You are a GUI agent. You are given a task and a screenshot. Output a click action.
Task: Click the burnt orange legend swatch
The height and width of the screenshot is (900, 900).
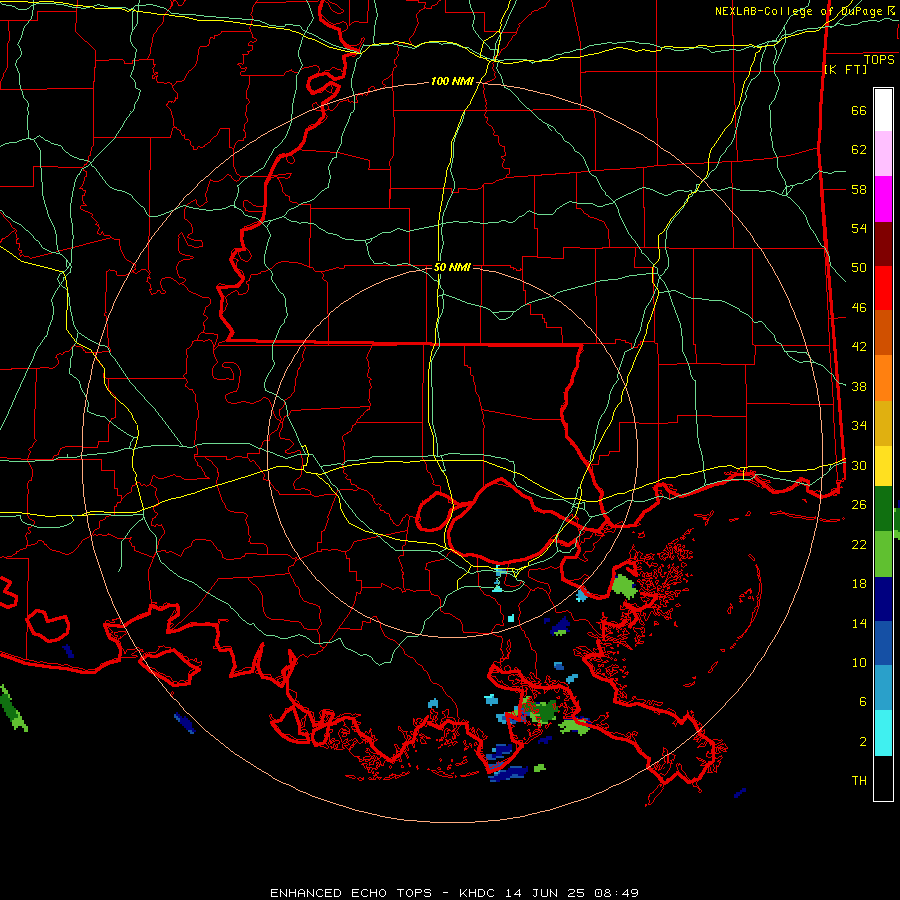tap(883, 333)
